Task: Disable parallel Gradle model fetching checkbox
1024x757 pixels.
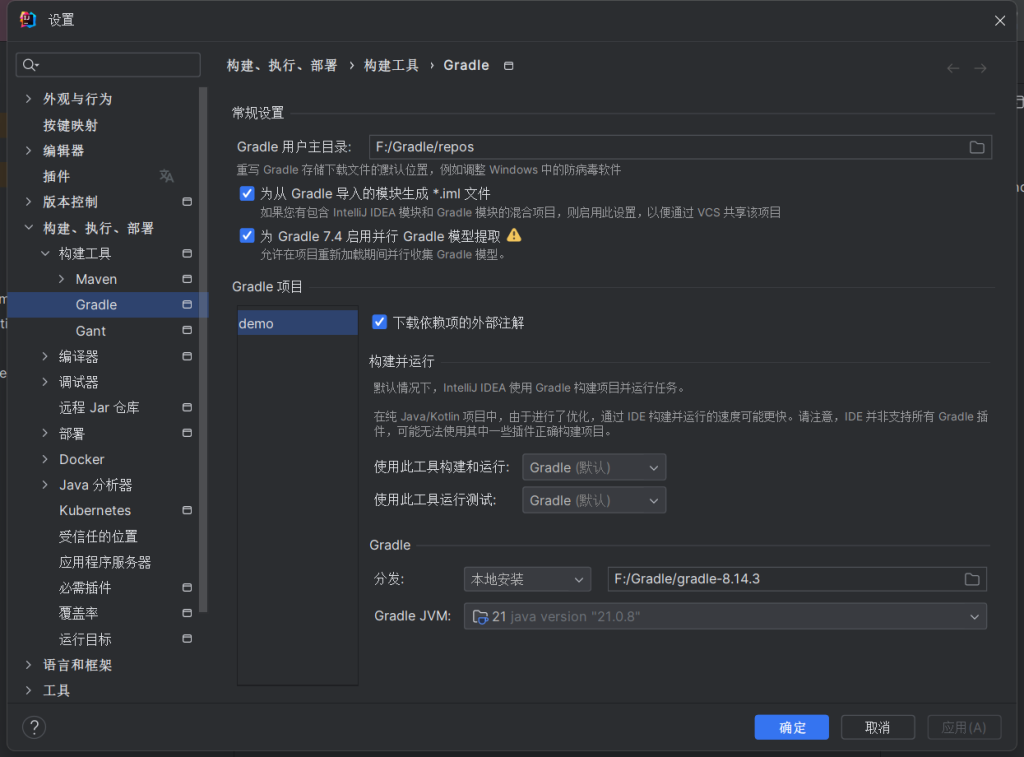Action: click(x=247, y=236)
